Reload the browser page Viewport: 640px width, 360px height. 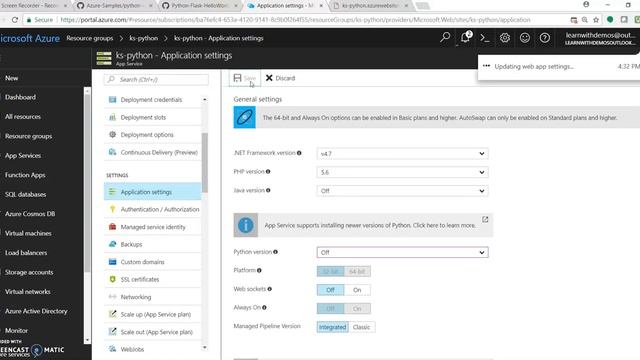(x=15, y=20)
